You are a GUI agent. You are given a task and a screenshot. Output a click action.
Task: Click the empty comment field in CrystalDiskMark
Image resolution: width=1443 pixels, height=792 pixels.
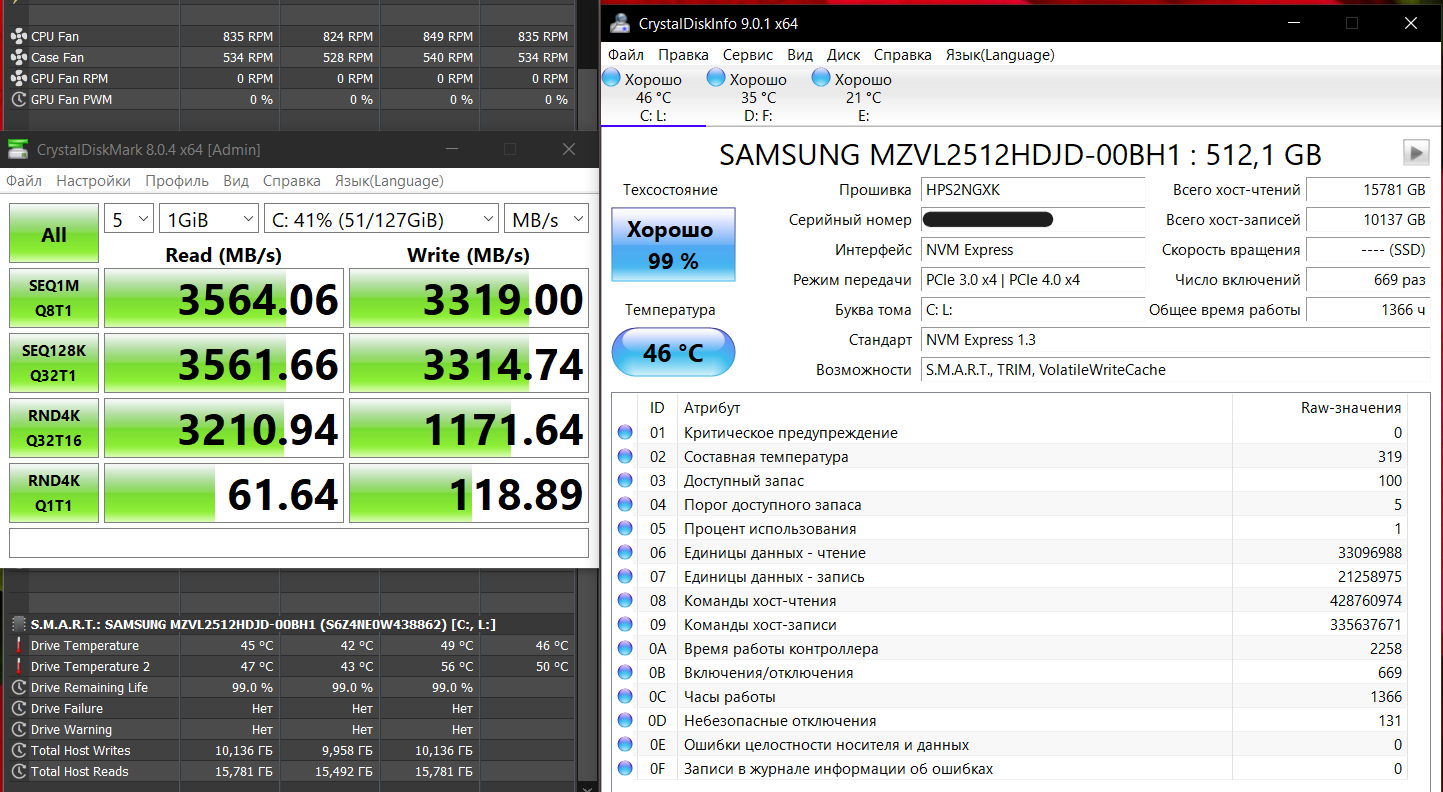[299, 543]
